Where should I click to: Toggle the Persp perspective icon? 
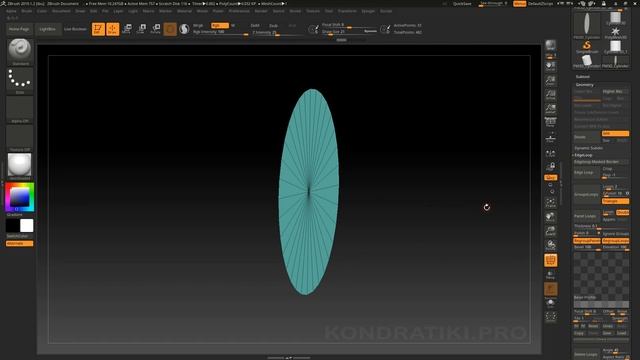coord(551,122)
